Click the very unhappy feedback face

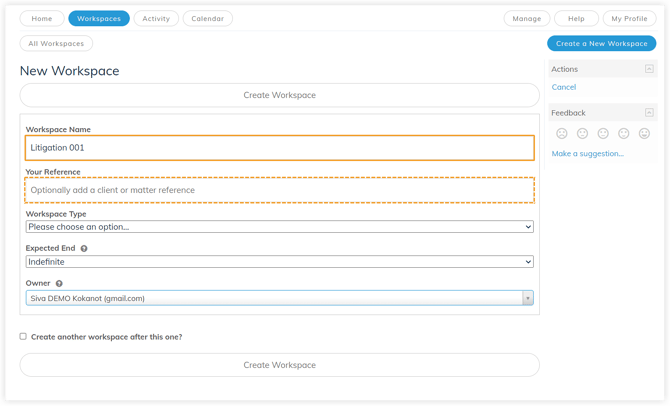[562, 134]
